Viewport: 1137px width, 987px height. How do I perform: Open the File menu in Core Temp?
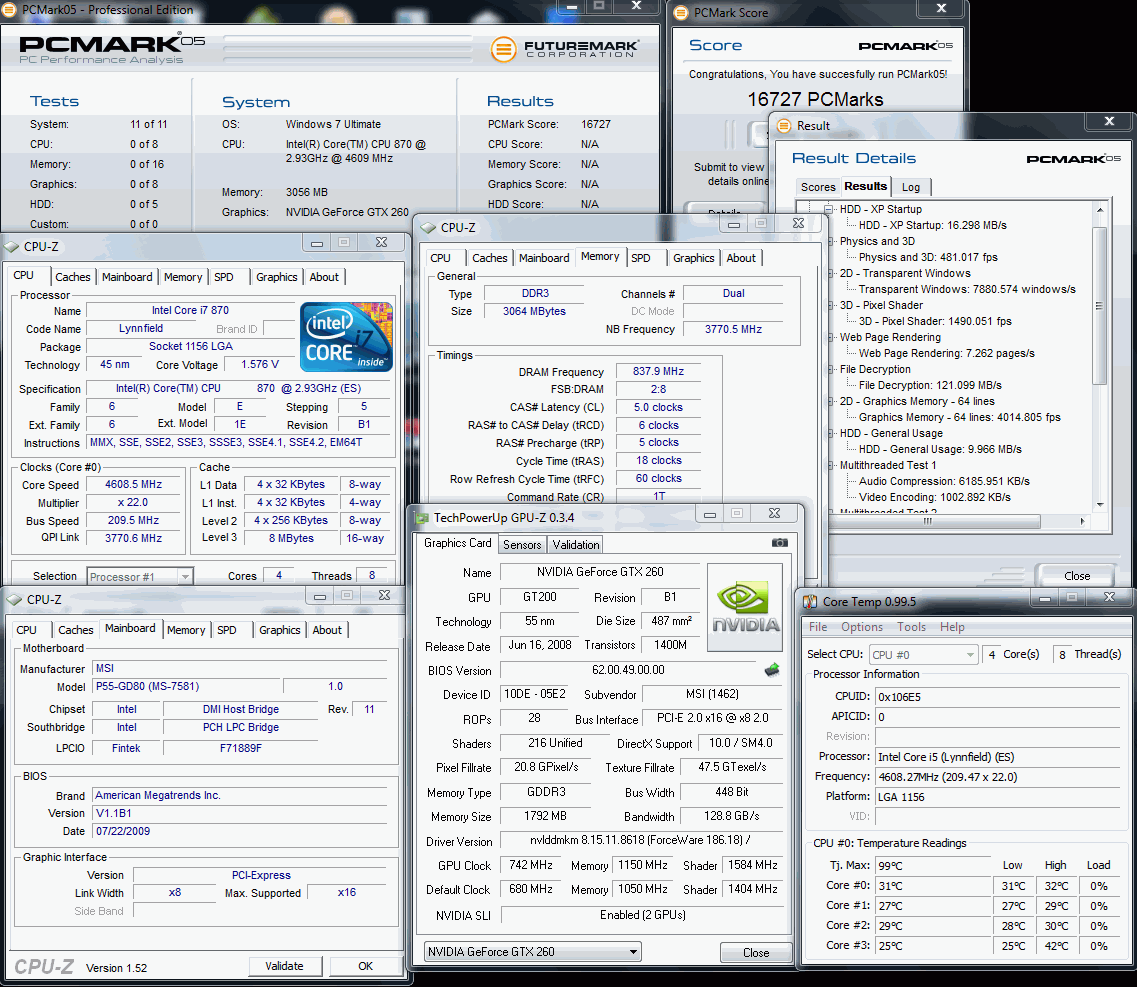818,627
